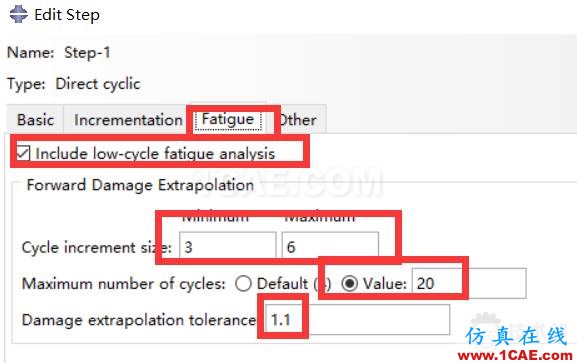Select the Value radio button
The image size is (577, 363).
pos(349,283)
